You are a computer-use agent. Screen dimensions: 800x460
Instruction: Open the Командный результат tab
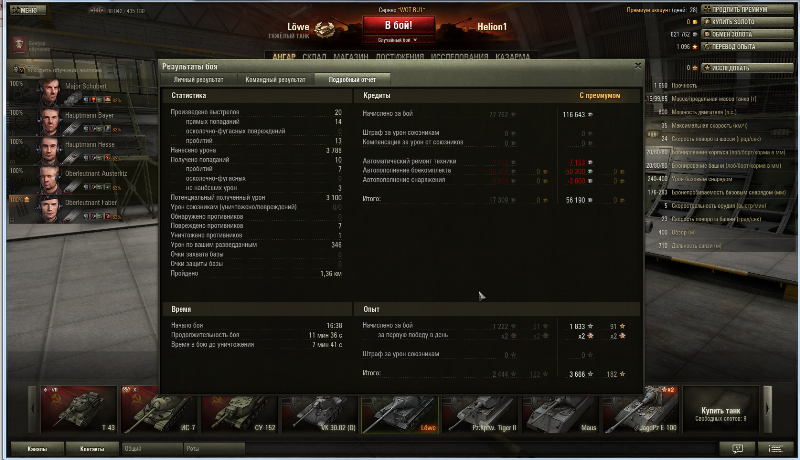pos(276,80)
